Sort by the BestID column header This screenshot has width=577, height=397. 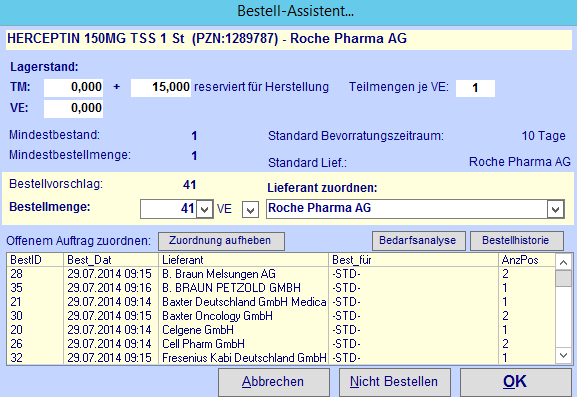pyautogui.click(x=35, y=260)
